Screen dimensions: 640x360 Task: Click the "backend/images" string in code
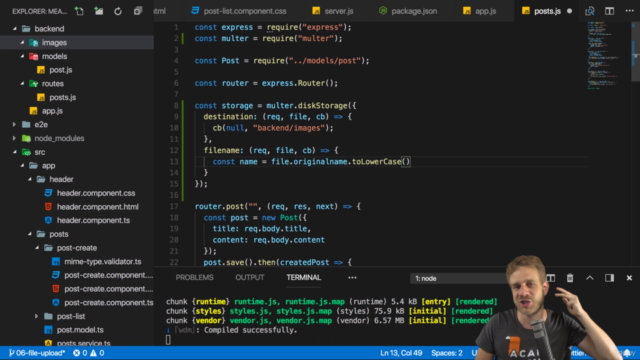pyautogui.click(x=289, y=128)
